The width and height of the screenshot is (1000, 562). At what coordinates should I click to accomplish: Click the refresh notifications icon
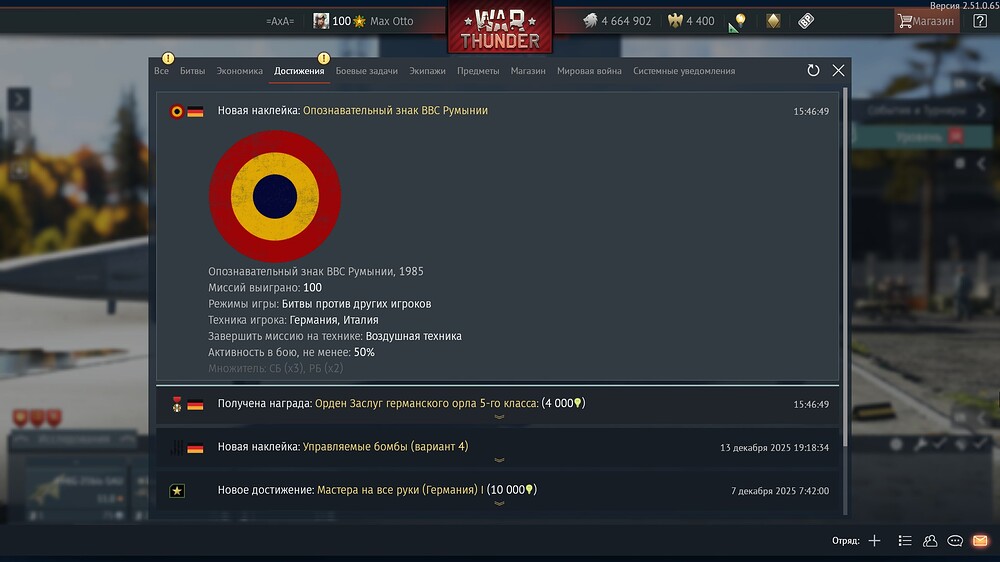pyautogui.click(x=813, y=70)
